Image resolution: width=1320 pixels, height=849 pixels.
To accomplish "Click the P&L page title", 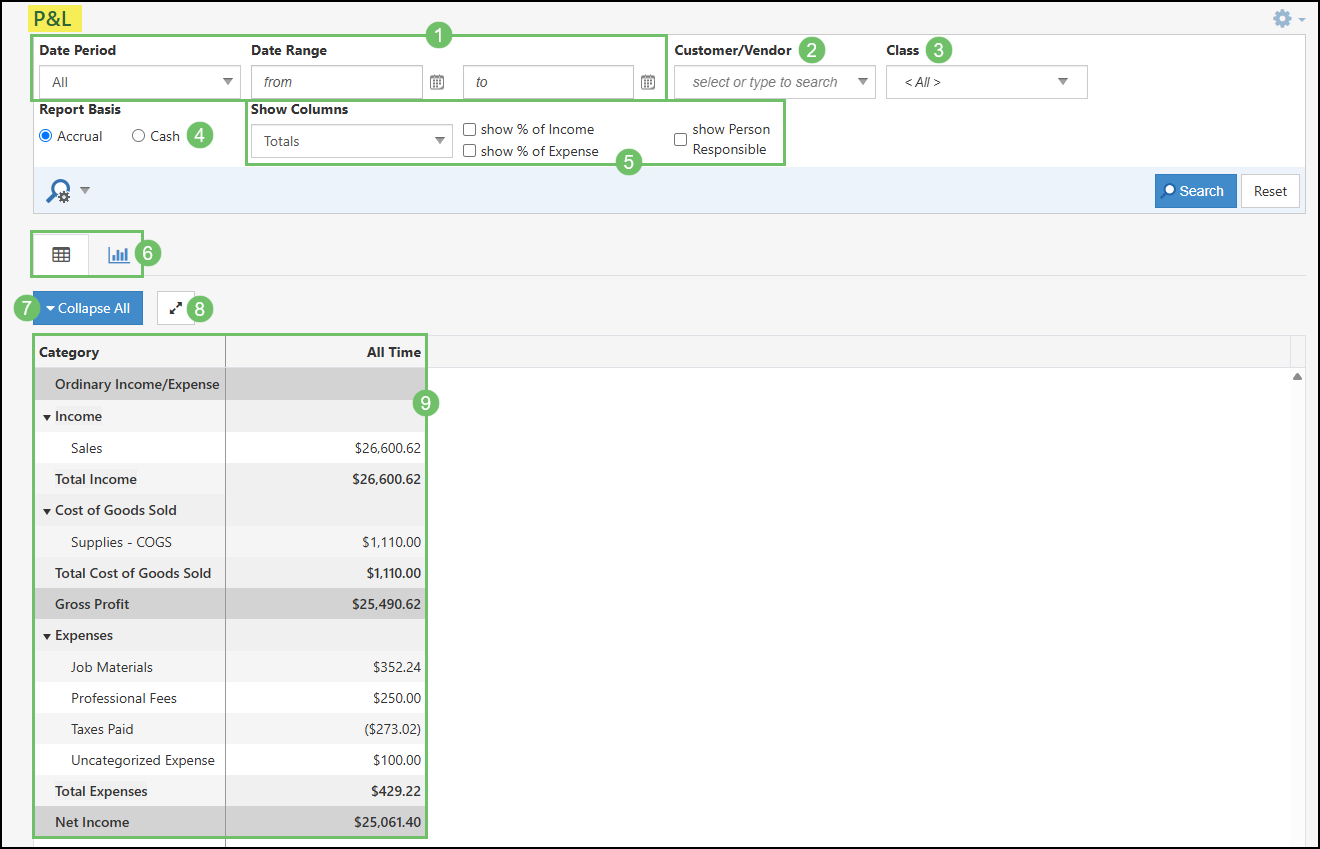I will pos(53,19).
